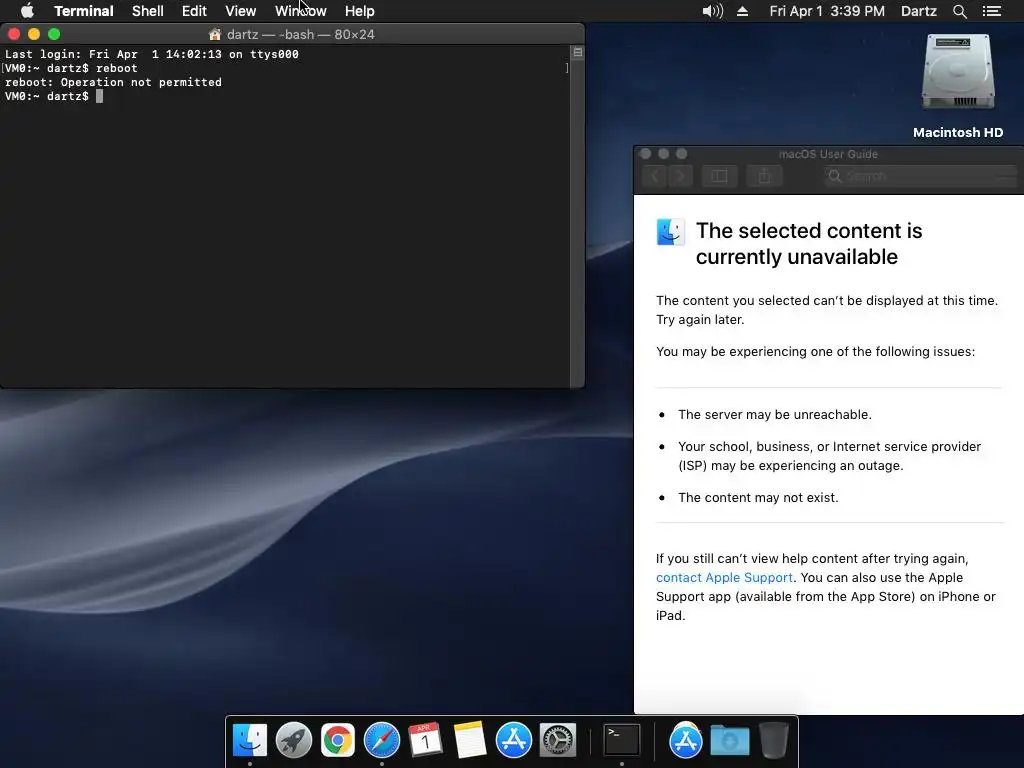The image size is (1024, 768).
Task: Open Launchpad rocket icon in Dock
Action: tap(294, 740)
